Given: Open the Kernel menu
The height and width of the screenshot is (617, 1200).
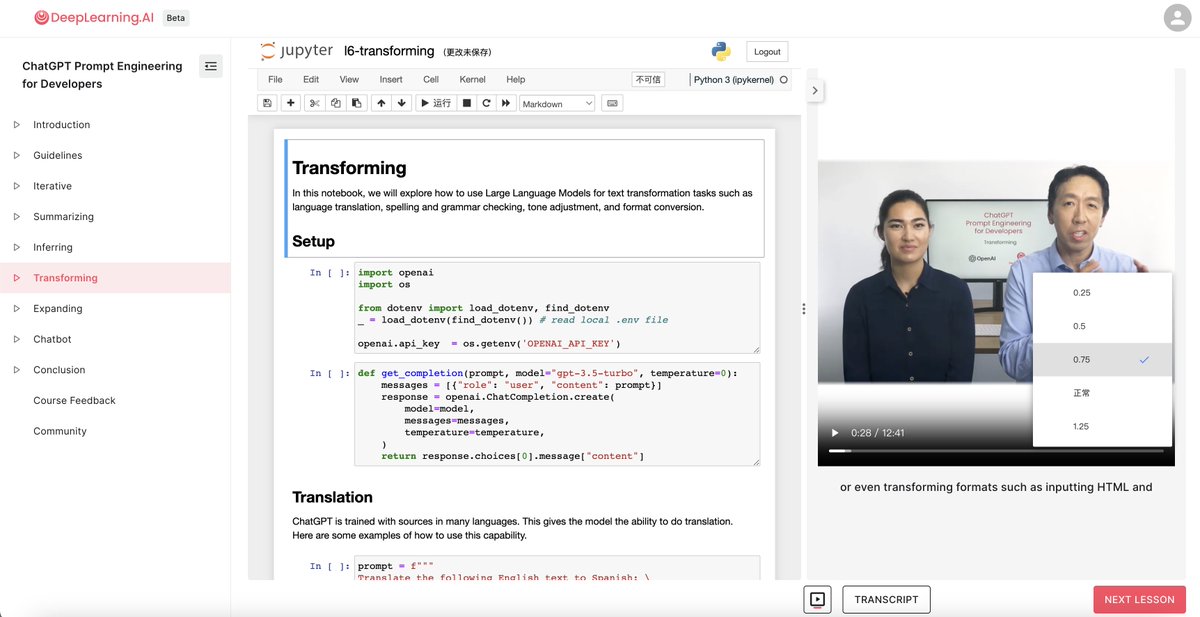Looking at the screenshot, I should click(x=472, y=79).
